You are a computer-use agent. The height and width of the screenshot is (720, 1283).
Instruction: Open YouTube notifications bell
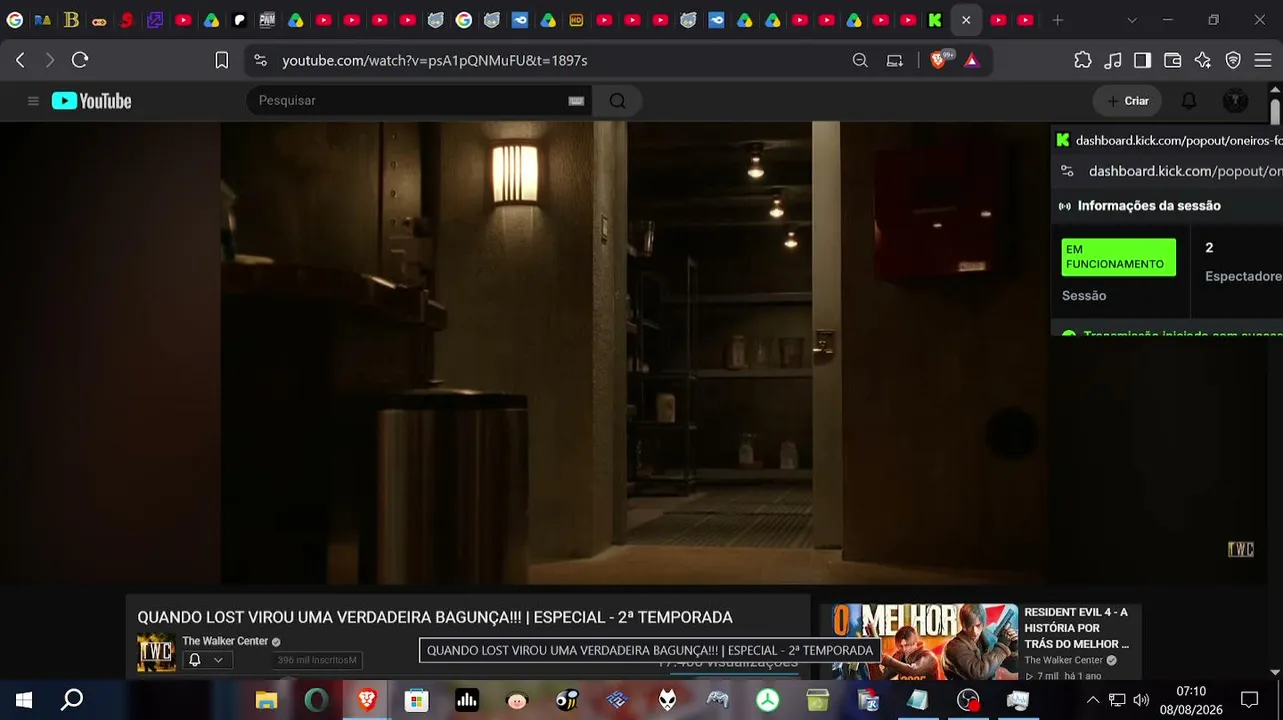(x=1189, y=101)
